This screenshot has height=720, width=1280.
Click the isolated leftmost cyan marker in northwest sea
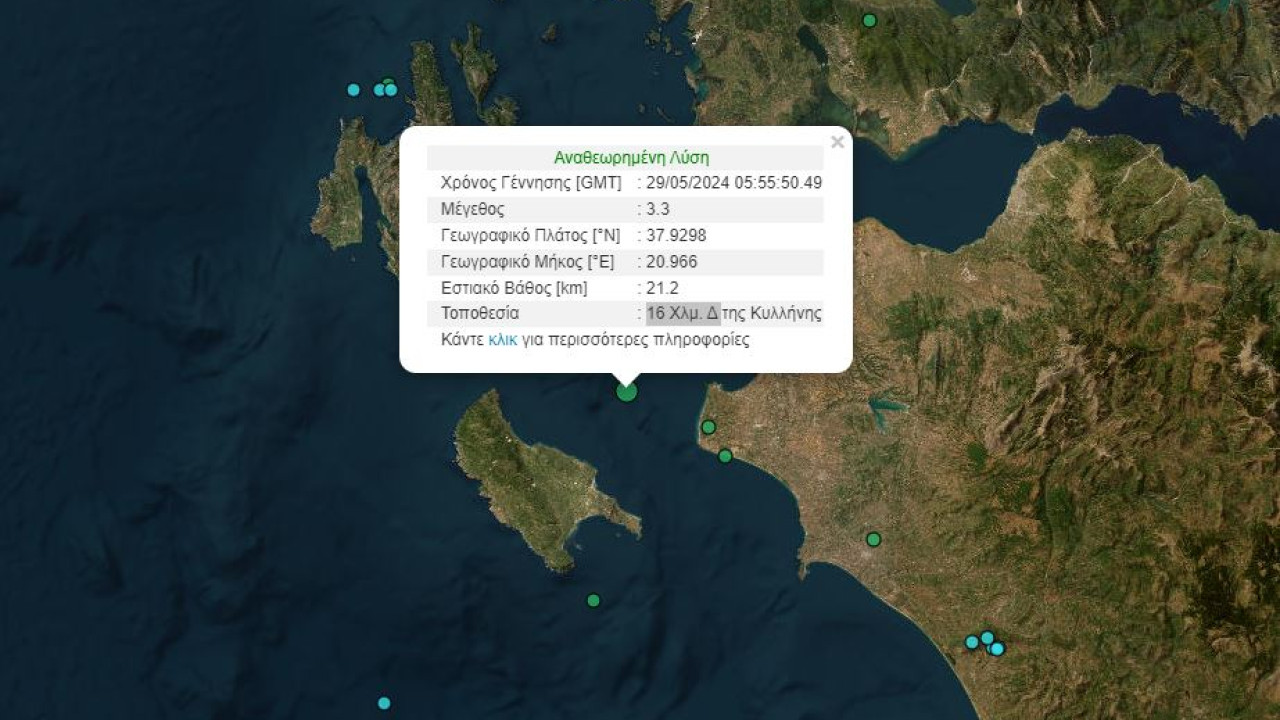[353, 89]
